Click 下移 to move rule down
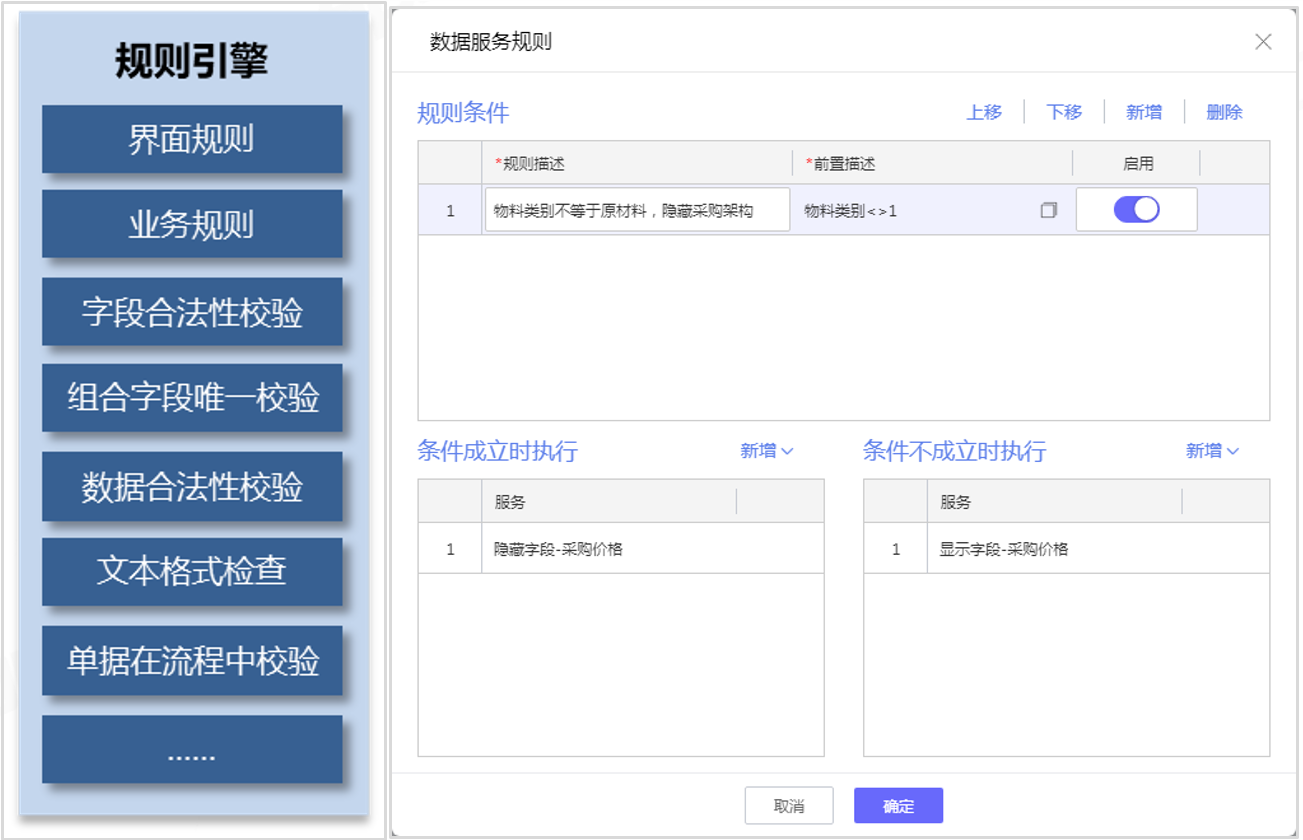This screenshot has width=1303, height=840. [x=1064, y=112]
